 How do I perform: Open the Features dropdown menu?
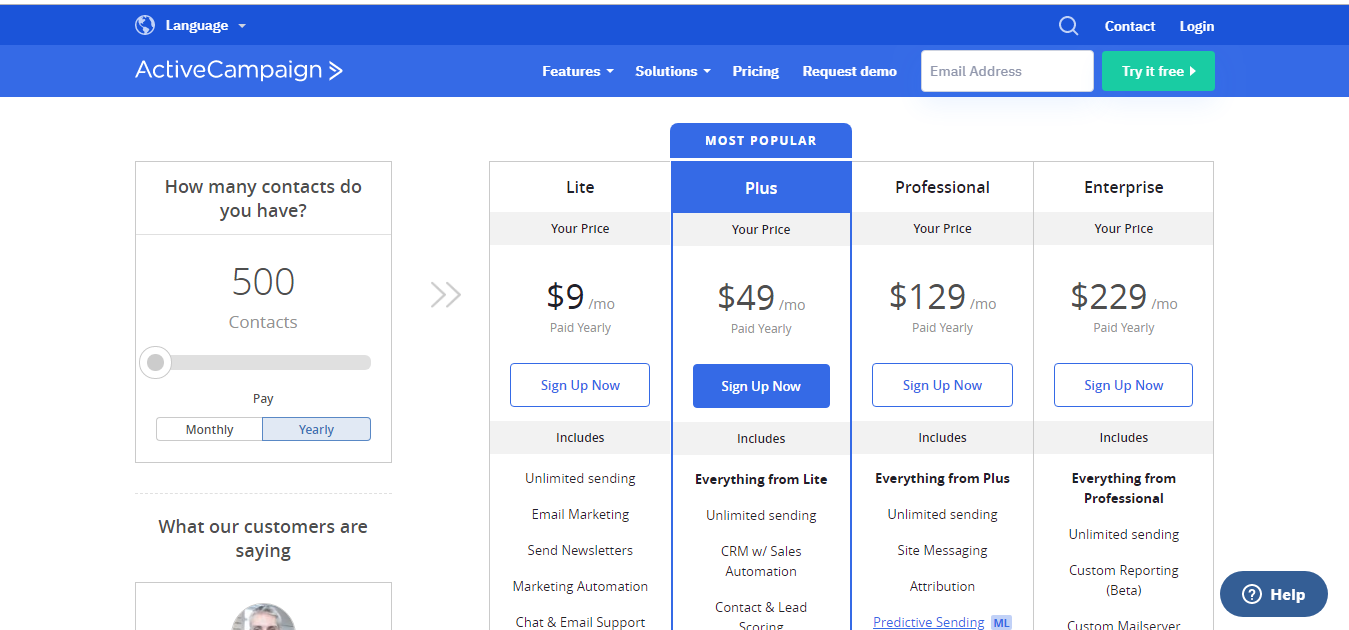[x=577, y=71]
